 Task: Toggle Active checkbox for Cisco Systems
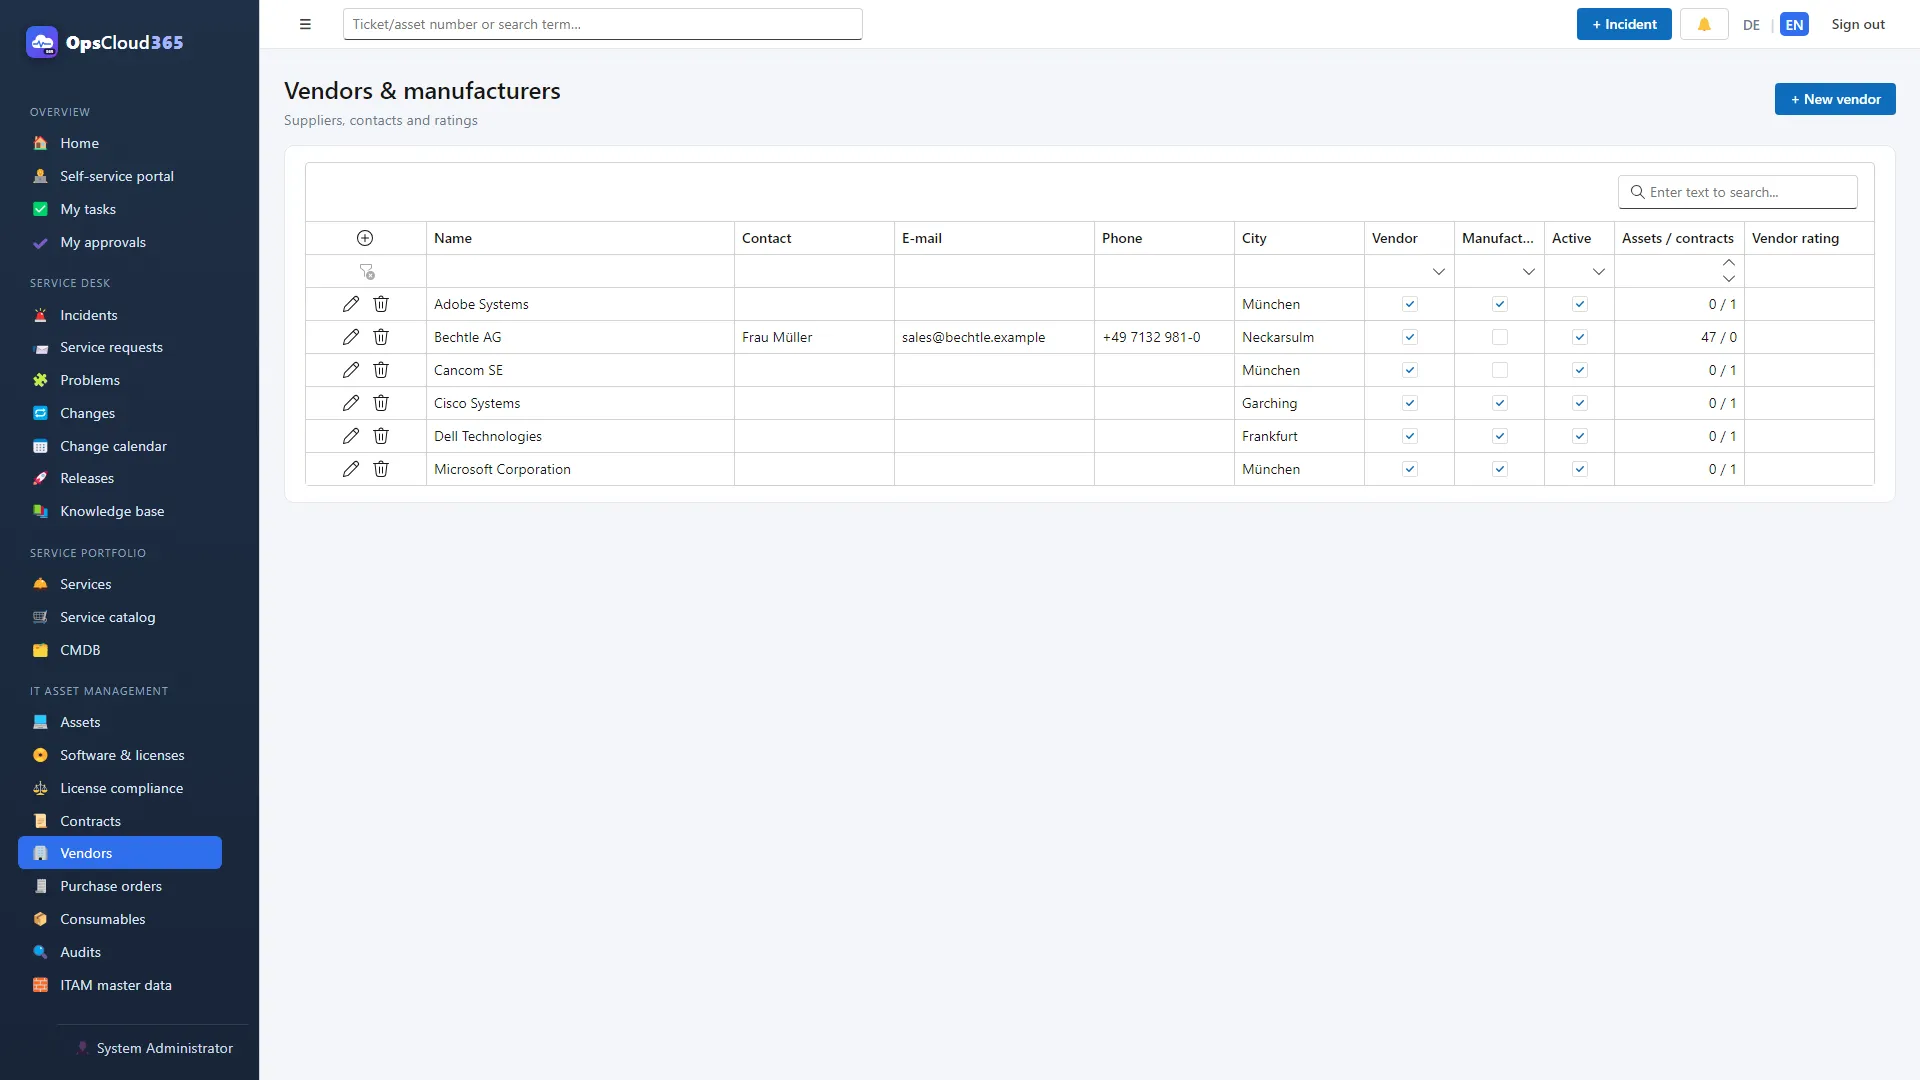[1580, 403]
